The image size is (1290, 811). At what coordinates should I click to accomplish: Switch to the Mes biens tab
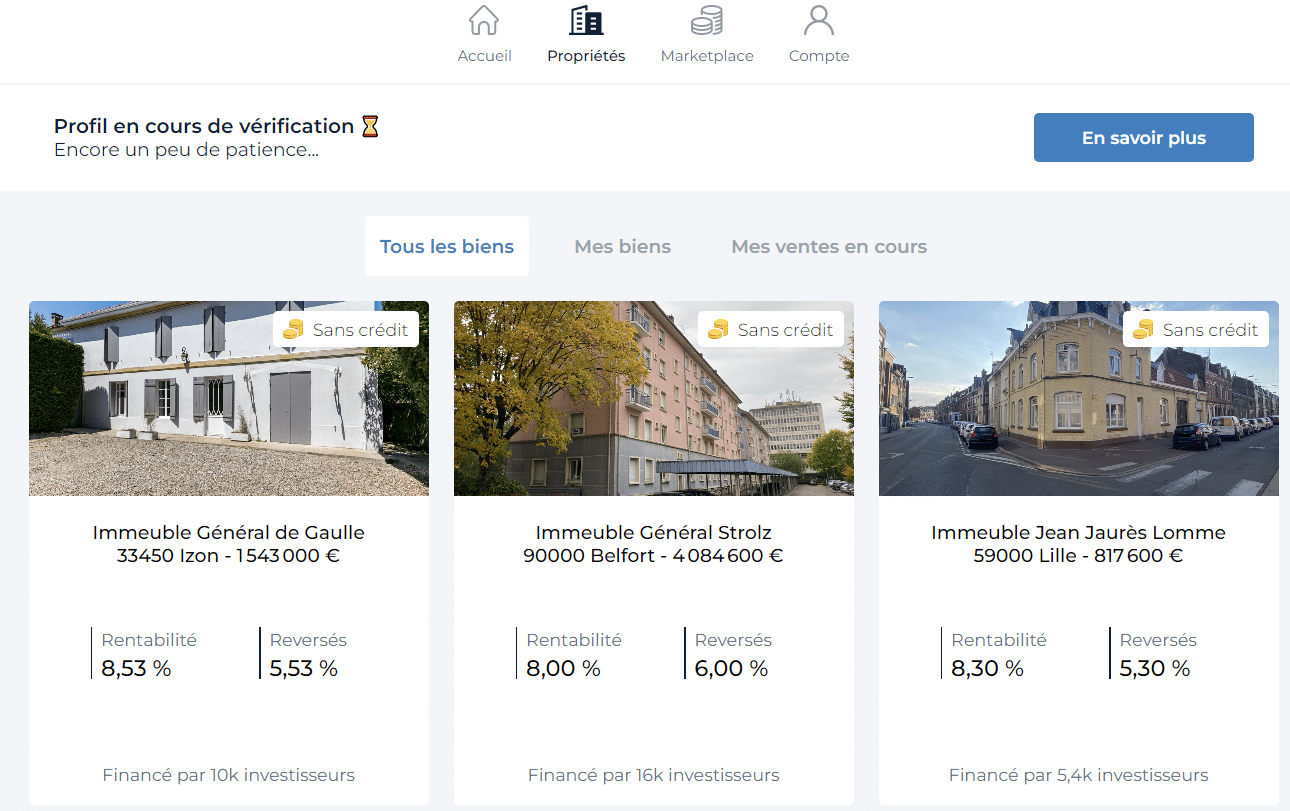click(622, 246)
